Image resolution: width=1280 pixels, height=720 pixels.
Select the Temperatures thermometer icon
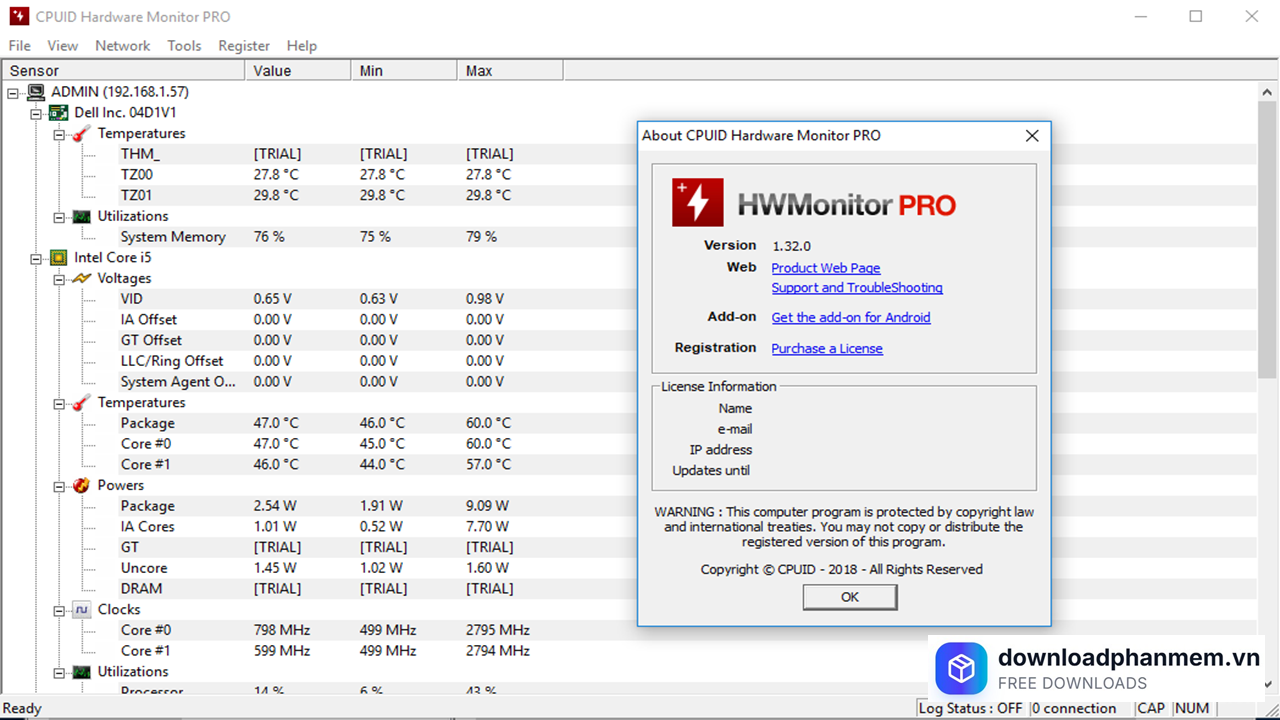click(79, 133)
